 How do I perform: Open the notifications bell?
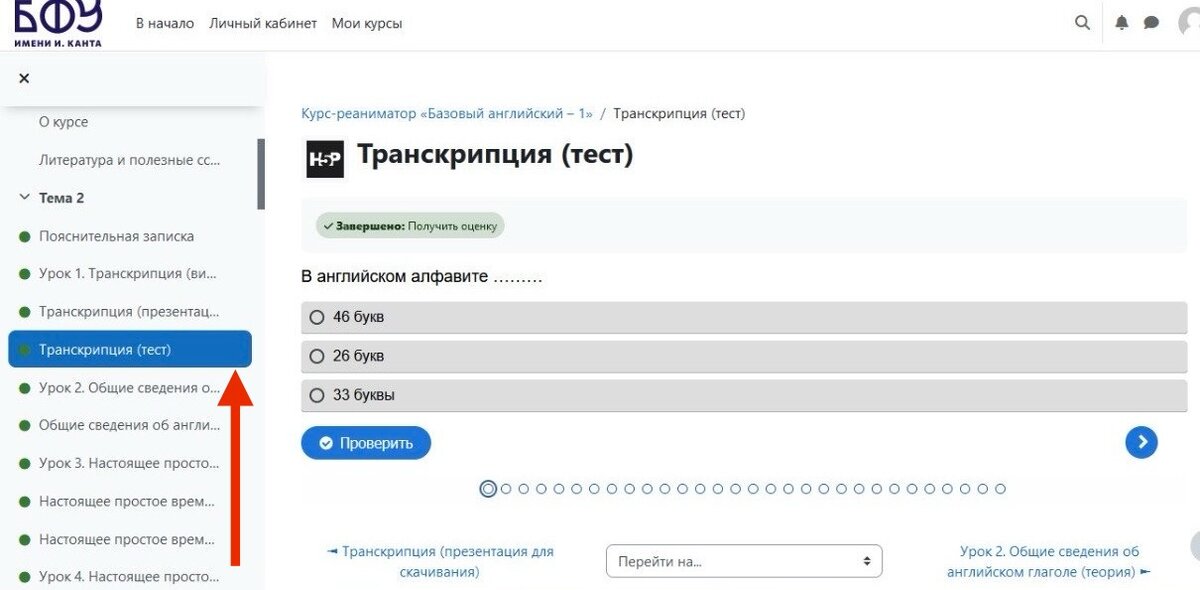1121,21
